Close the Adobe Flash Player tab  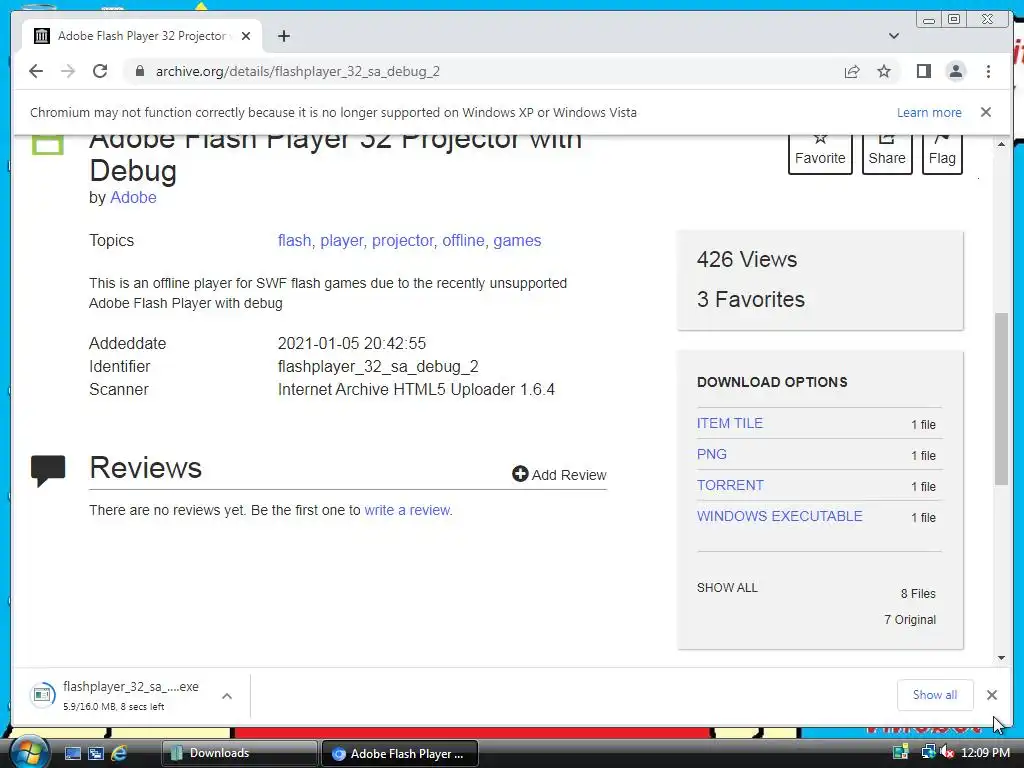[x=246, y=36]
